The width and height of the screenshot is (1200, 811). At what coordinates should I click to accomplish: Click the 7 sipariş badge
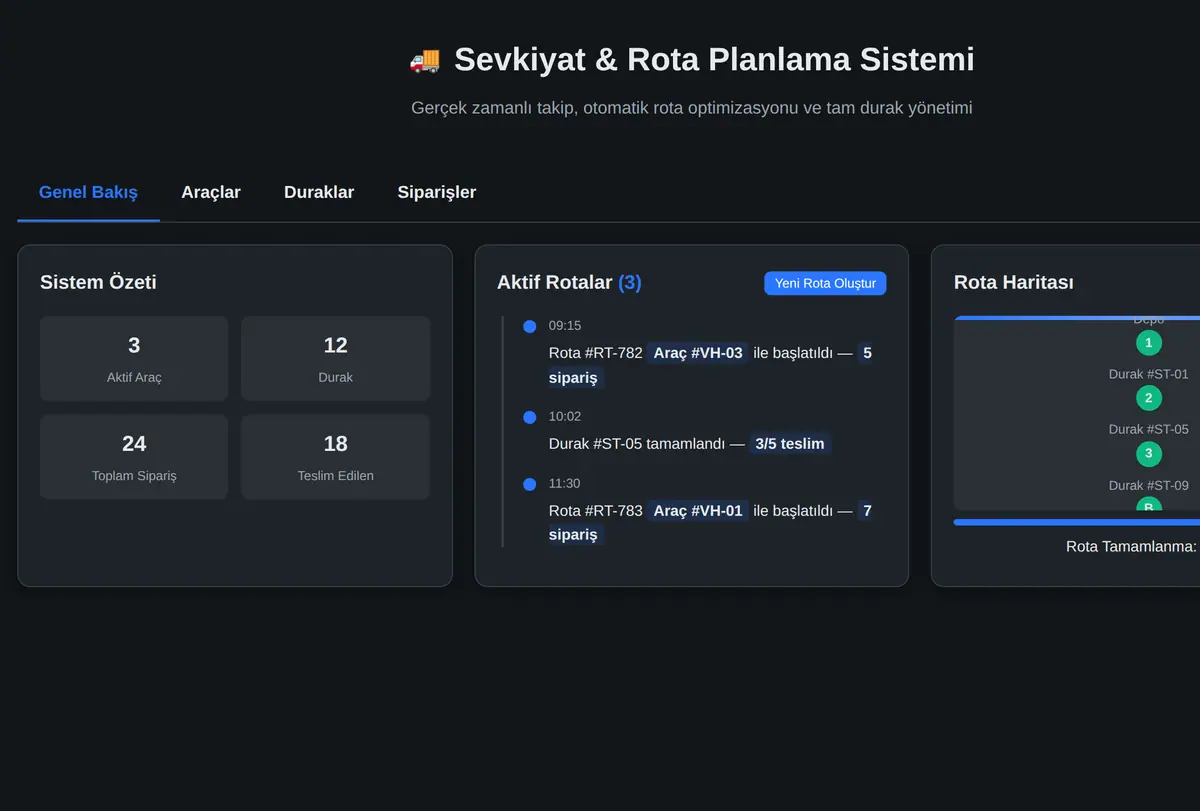710,523
